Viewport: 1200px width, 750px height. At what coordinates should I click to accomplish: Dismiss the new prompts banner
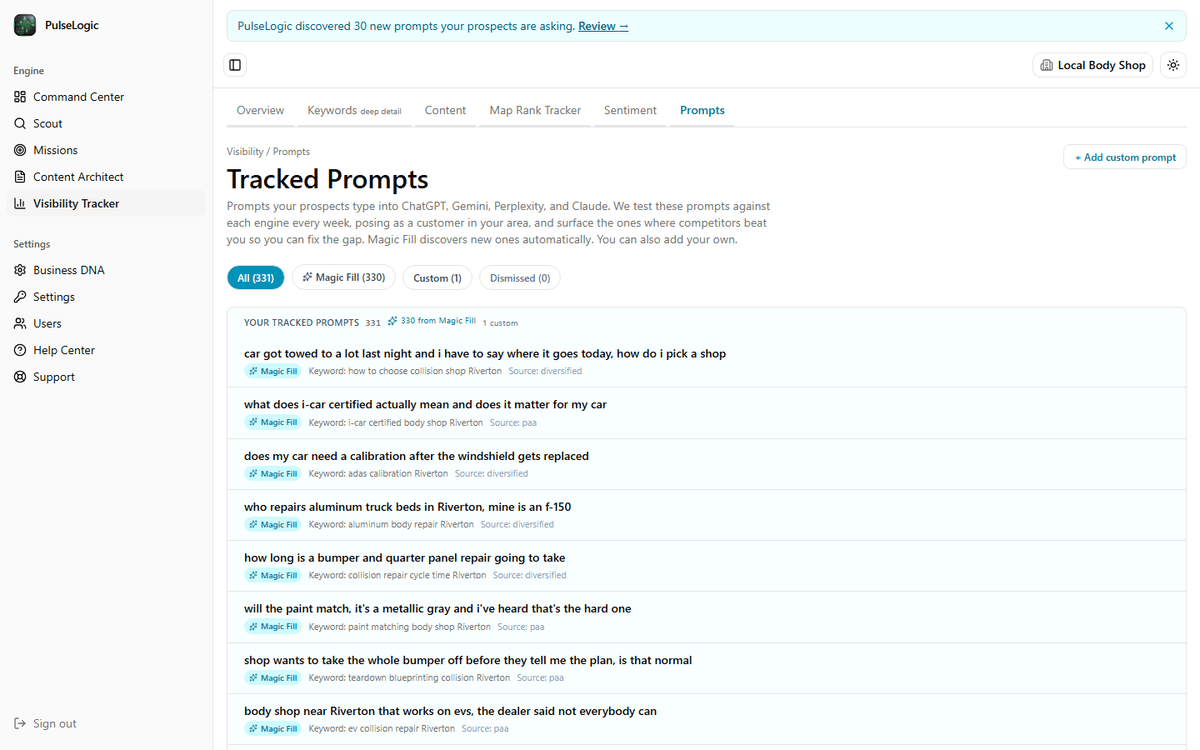(x=1169, y=26)
